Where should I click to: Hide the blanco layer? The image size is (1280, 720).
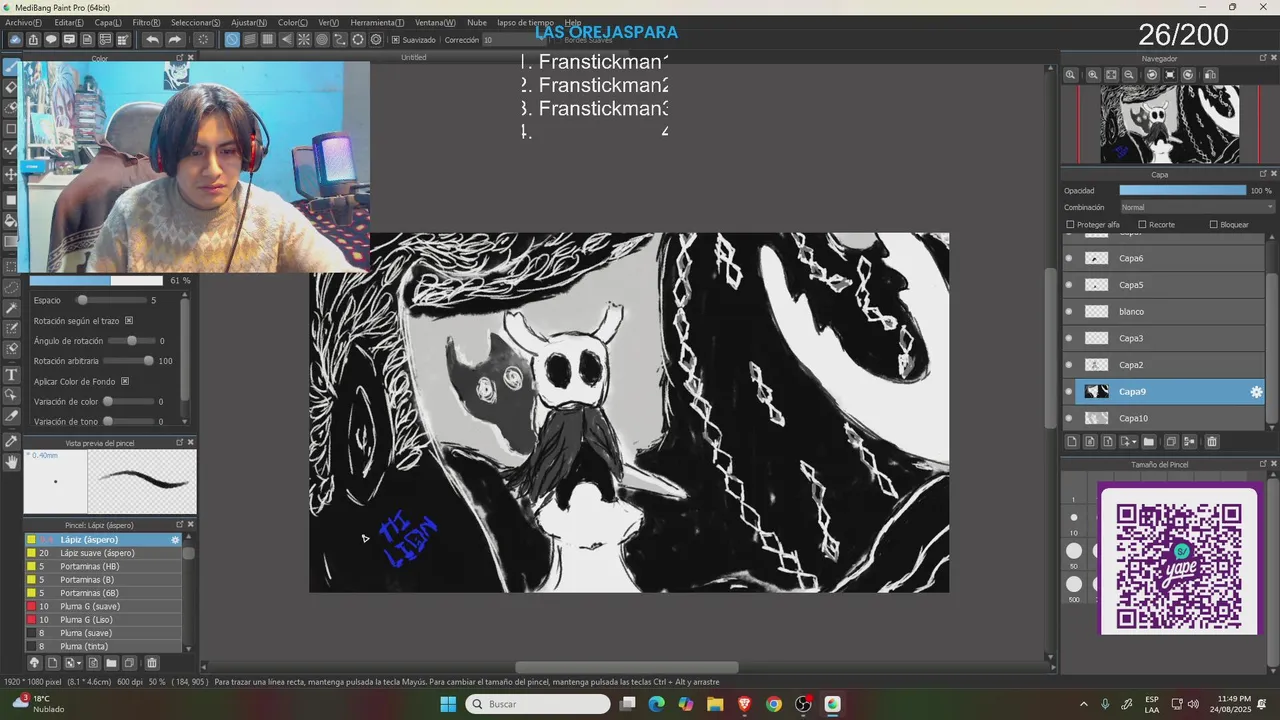click(x=1069, y=312)
